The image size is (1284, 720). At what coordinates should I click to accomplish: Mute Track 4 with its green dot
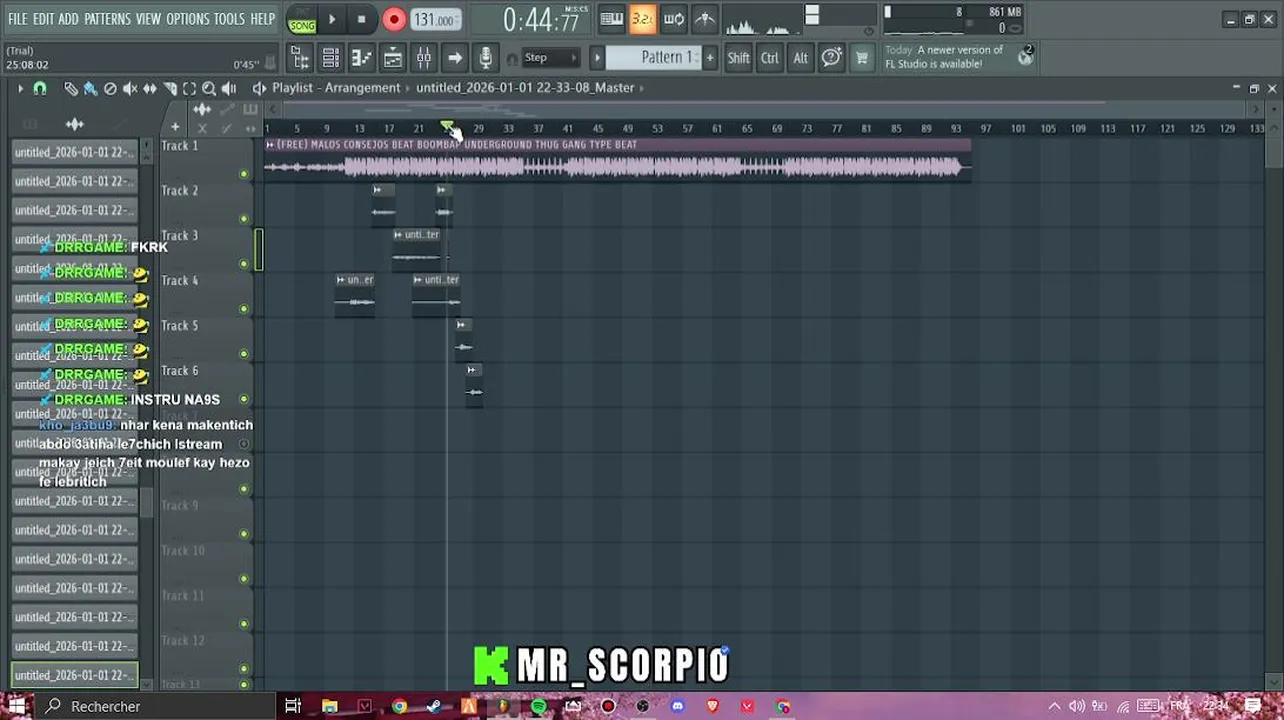244,309
